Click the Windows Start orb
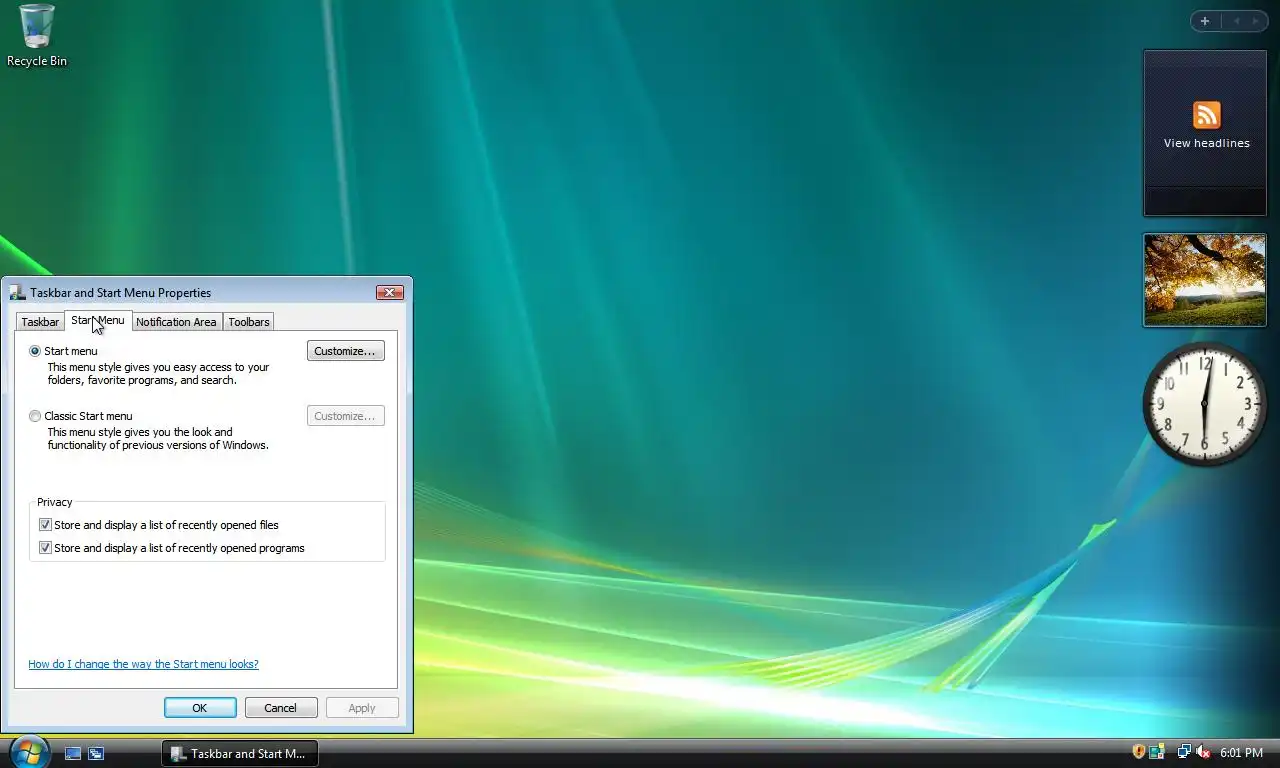Image resolution: width=1280 pixels, height=768 pixels. pyautogui.click(x=29, y=751)
